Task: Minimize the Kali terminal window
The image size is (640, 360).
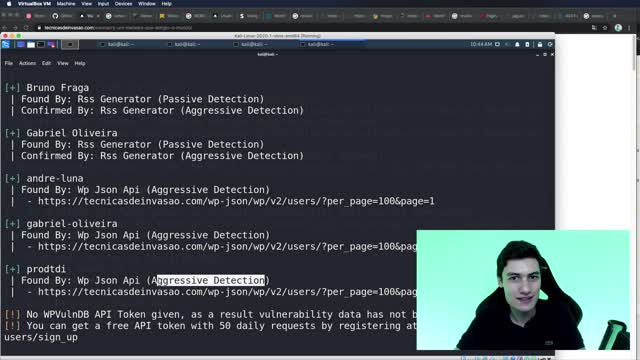Action: pos(537,54)
